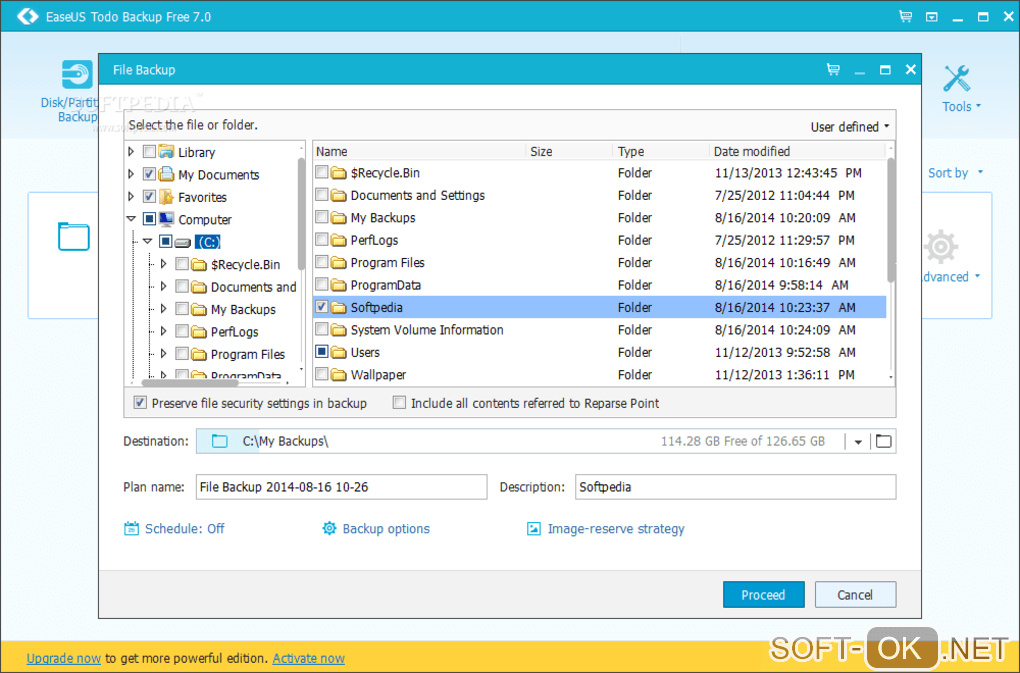The width and height of the screenshot is (1020, 673).
Task: Click the shopping cart icon in main title bar
Action: click(905, 16)
